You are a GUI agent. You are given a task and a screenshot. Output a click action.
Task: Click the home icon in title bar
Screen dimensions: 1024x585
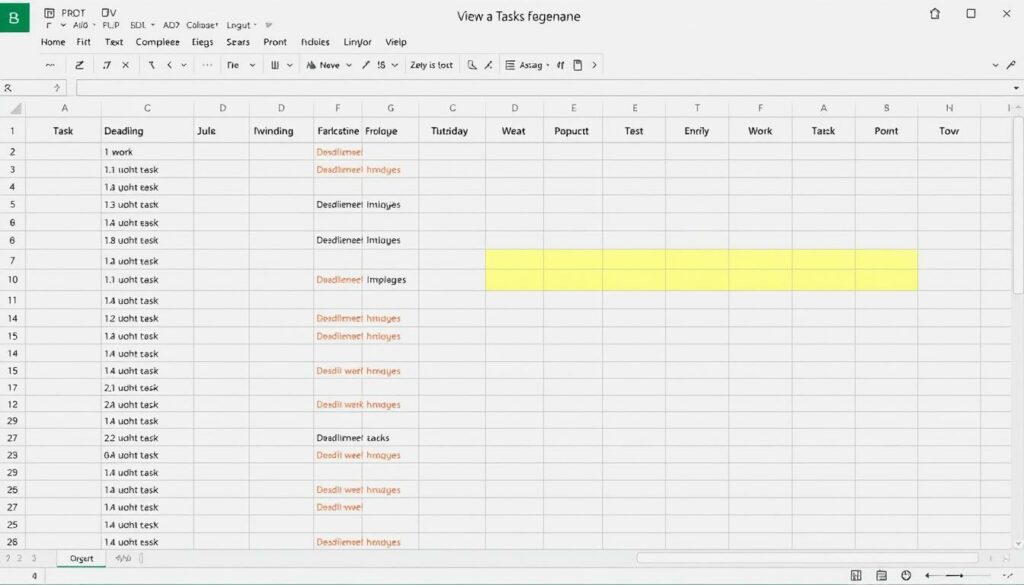(935, 14)
